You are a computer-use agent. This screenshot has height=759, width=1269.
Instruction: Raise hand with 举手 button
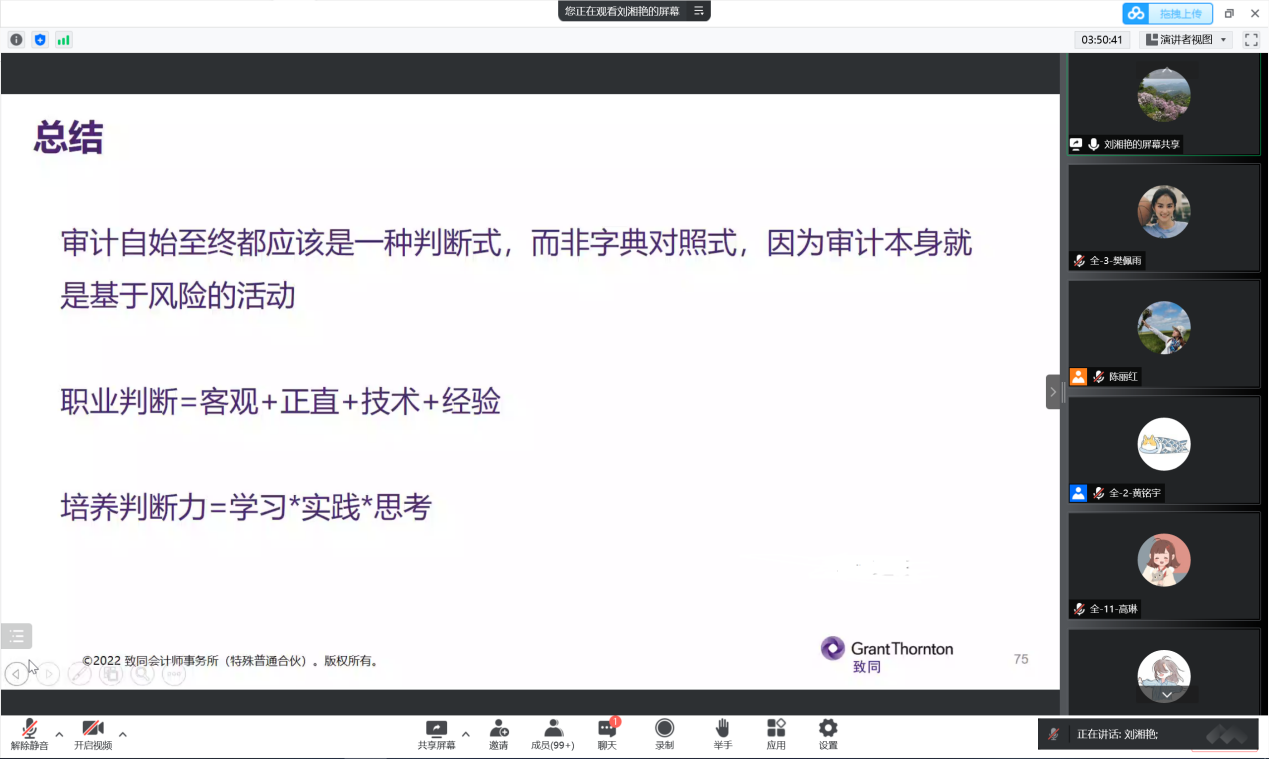click(x=722, y=734)
